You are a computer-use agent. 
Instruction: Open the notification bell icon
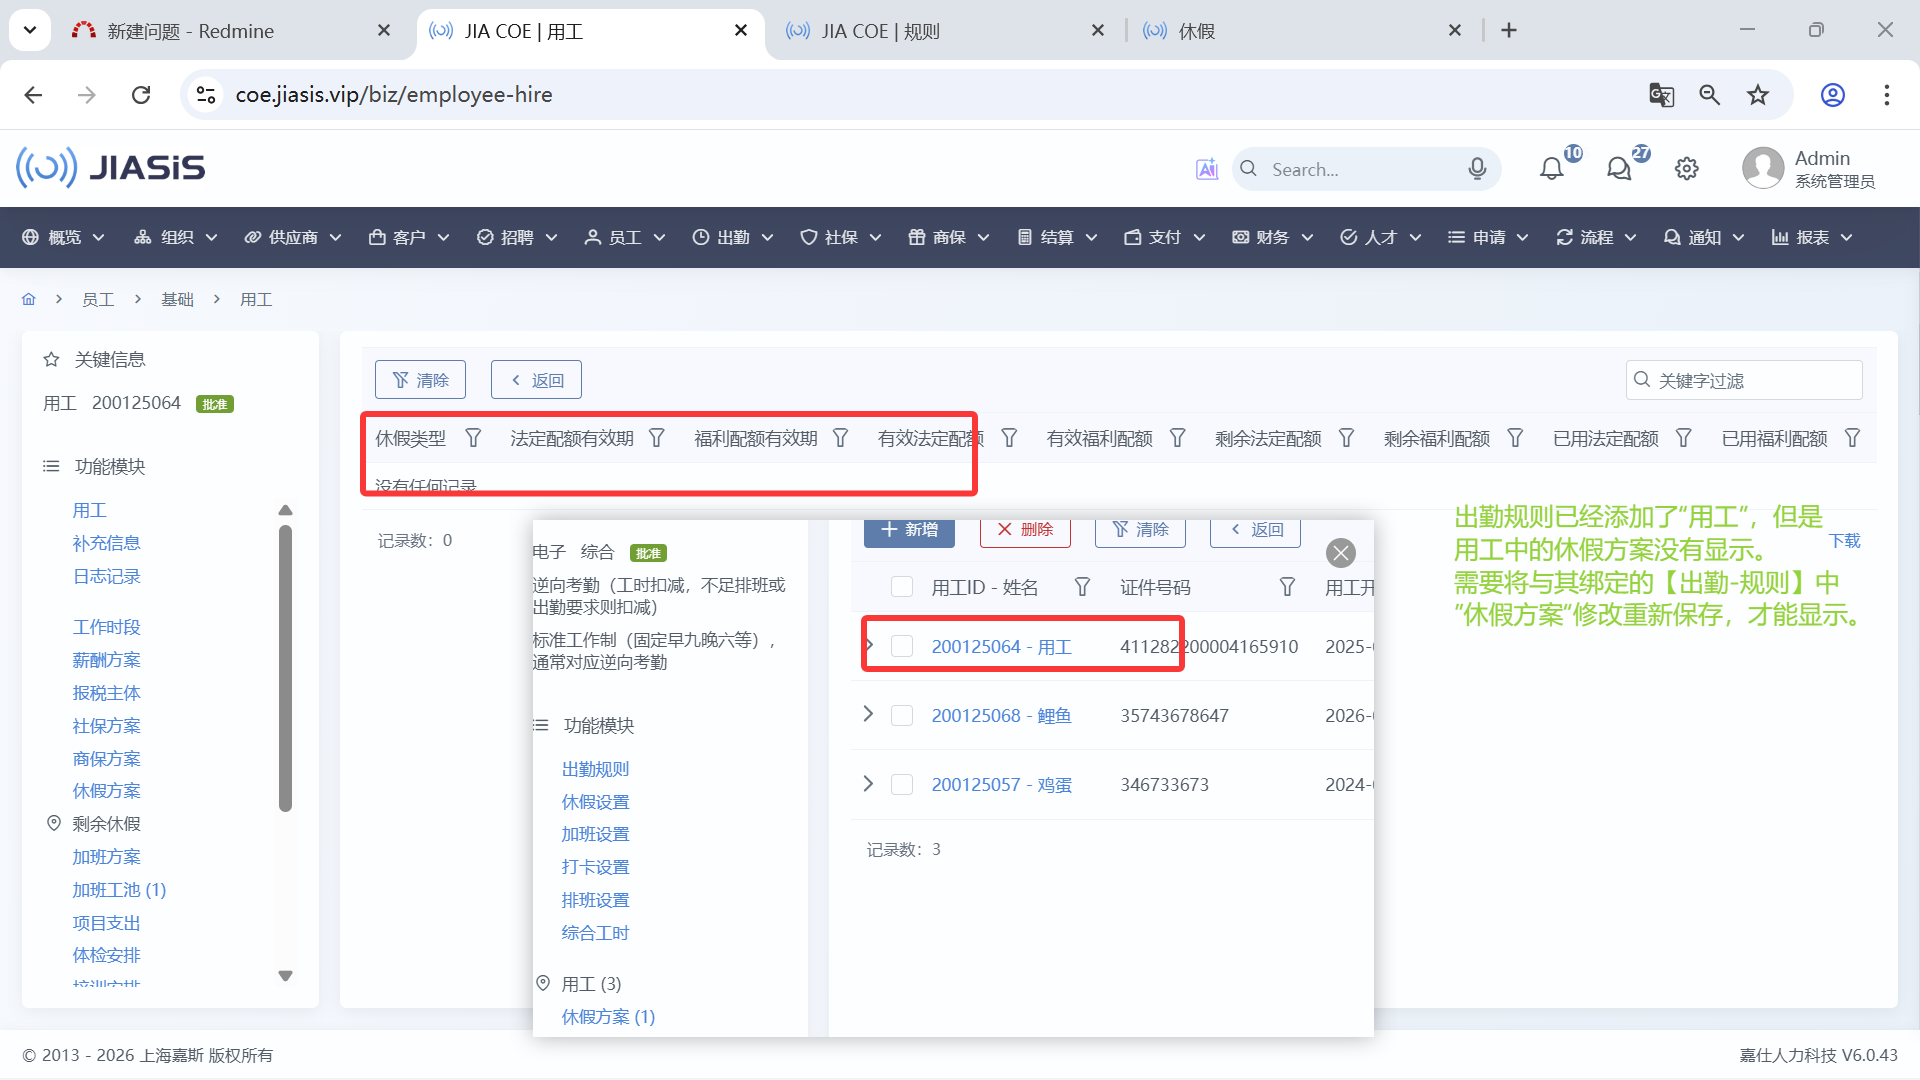(x=1551, y=169)
